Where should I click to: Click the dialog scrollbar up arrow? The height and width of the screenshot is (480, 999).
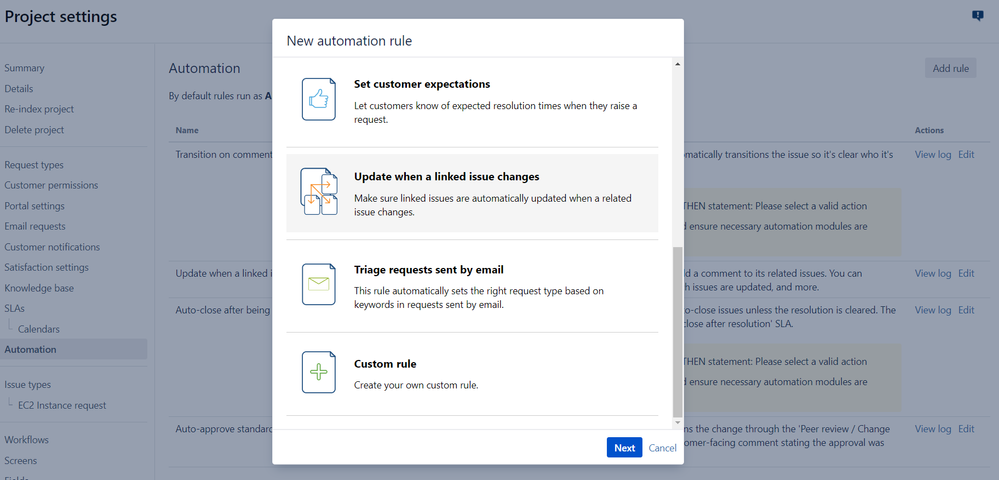[677, 64]
